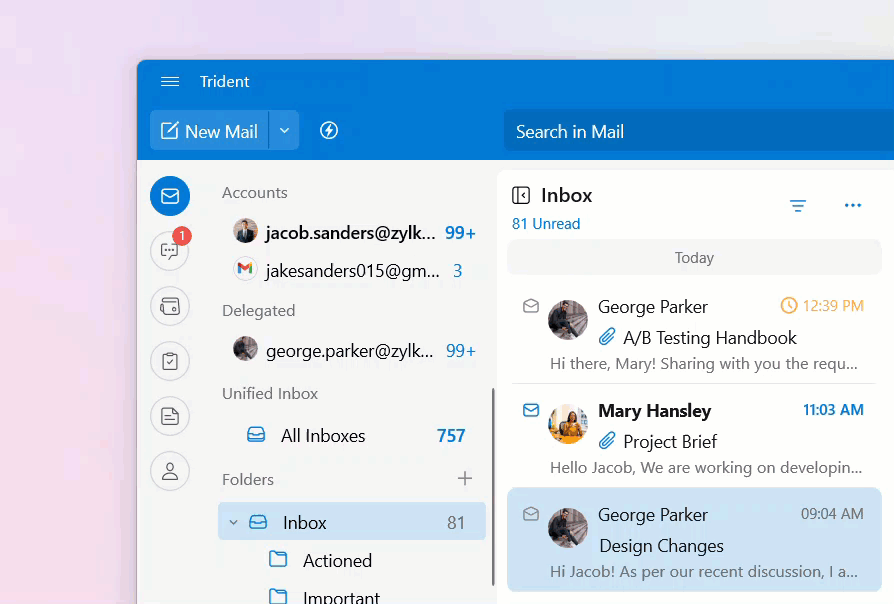Collapse the Inbox folder chevron
The width and height of the screenshot is (894, 604).
click(x=233, y=522)
